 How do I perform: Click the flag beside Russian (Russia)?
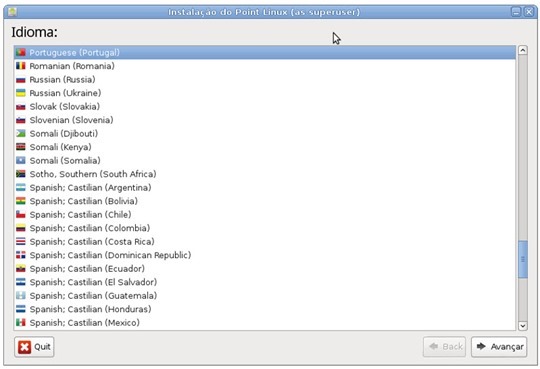[x=21, y=80]
